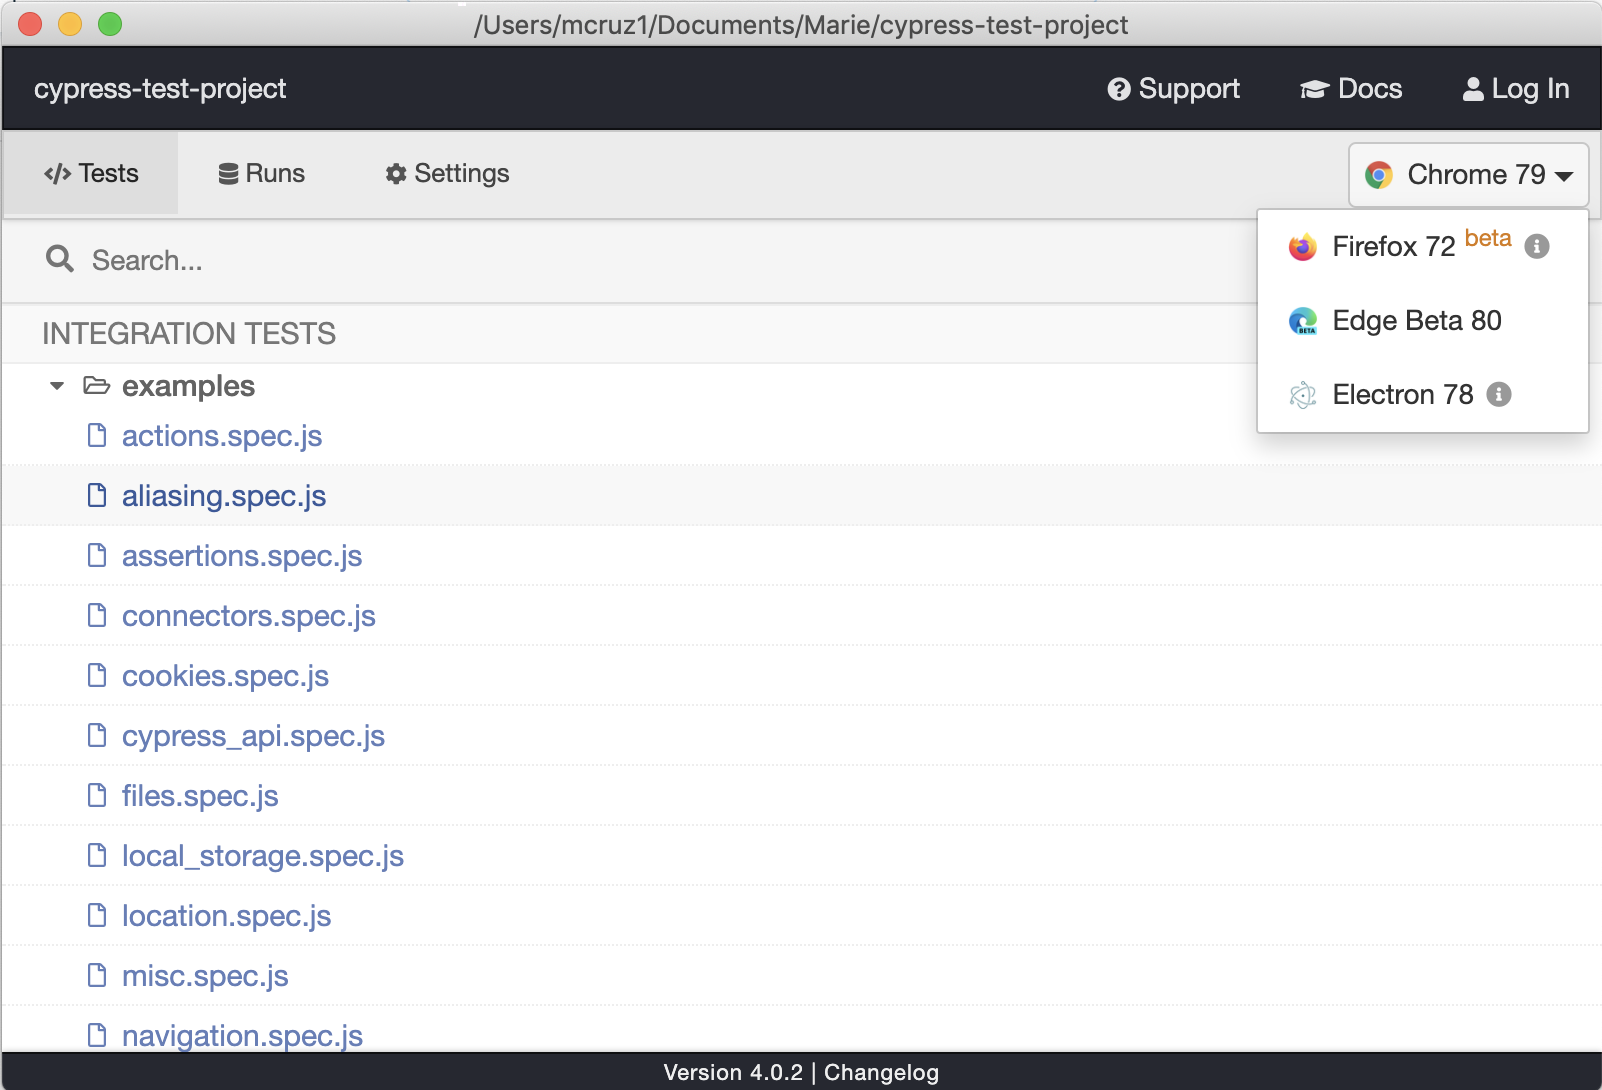This screenshot has width=1602, height=1090.
Task: Click file icon beside assertions.spec.js
Action: point(97,555)
